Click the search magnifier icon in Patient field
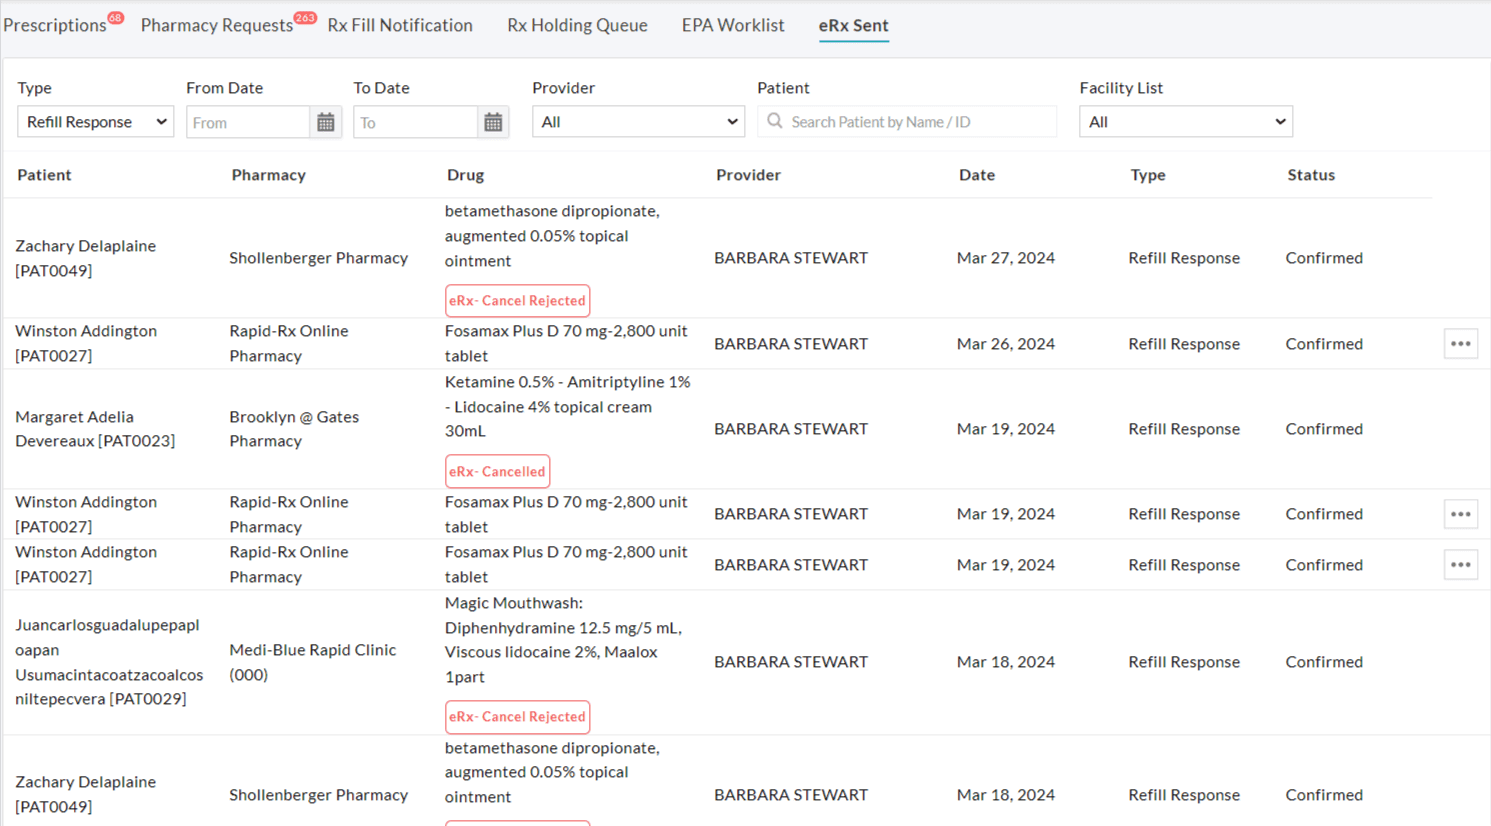 point(775,121)
